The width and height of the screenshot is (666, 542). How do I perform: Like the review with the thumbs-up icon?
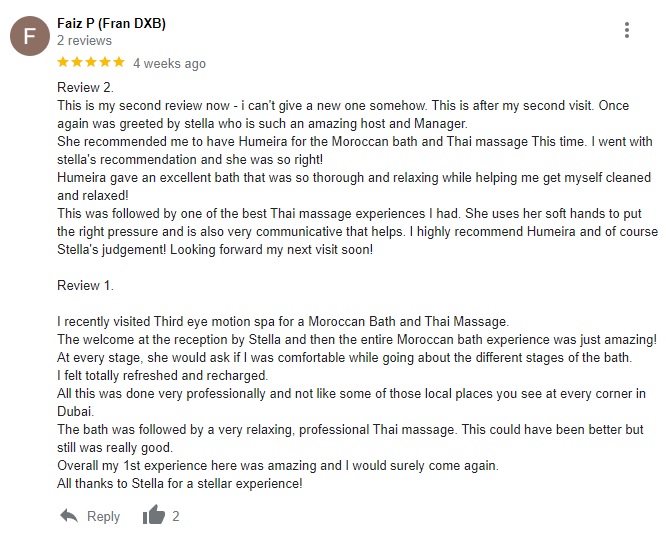(x=153, y=516)
